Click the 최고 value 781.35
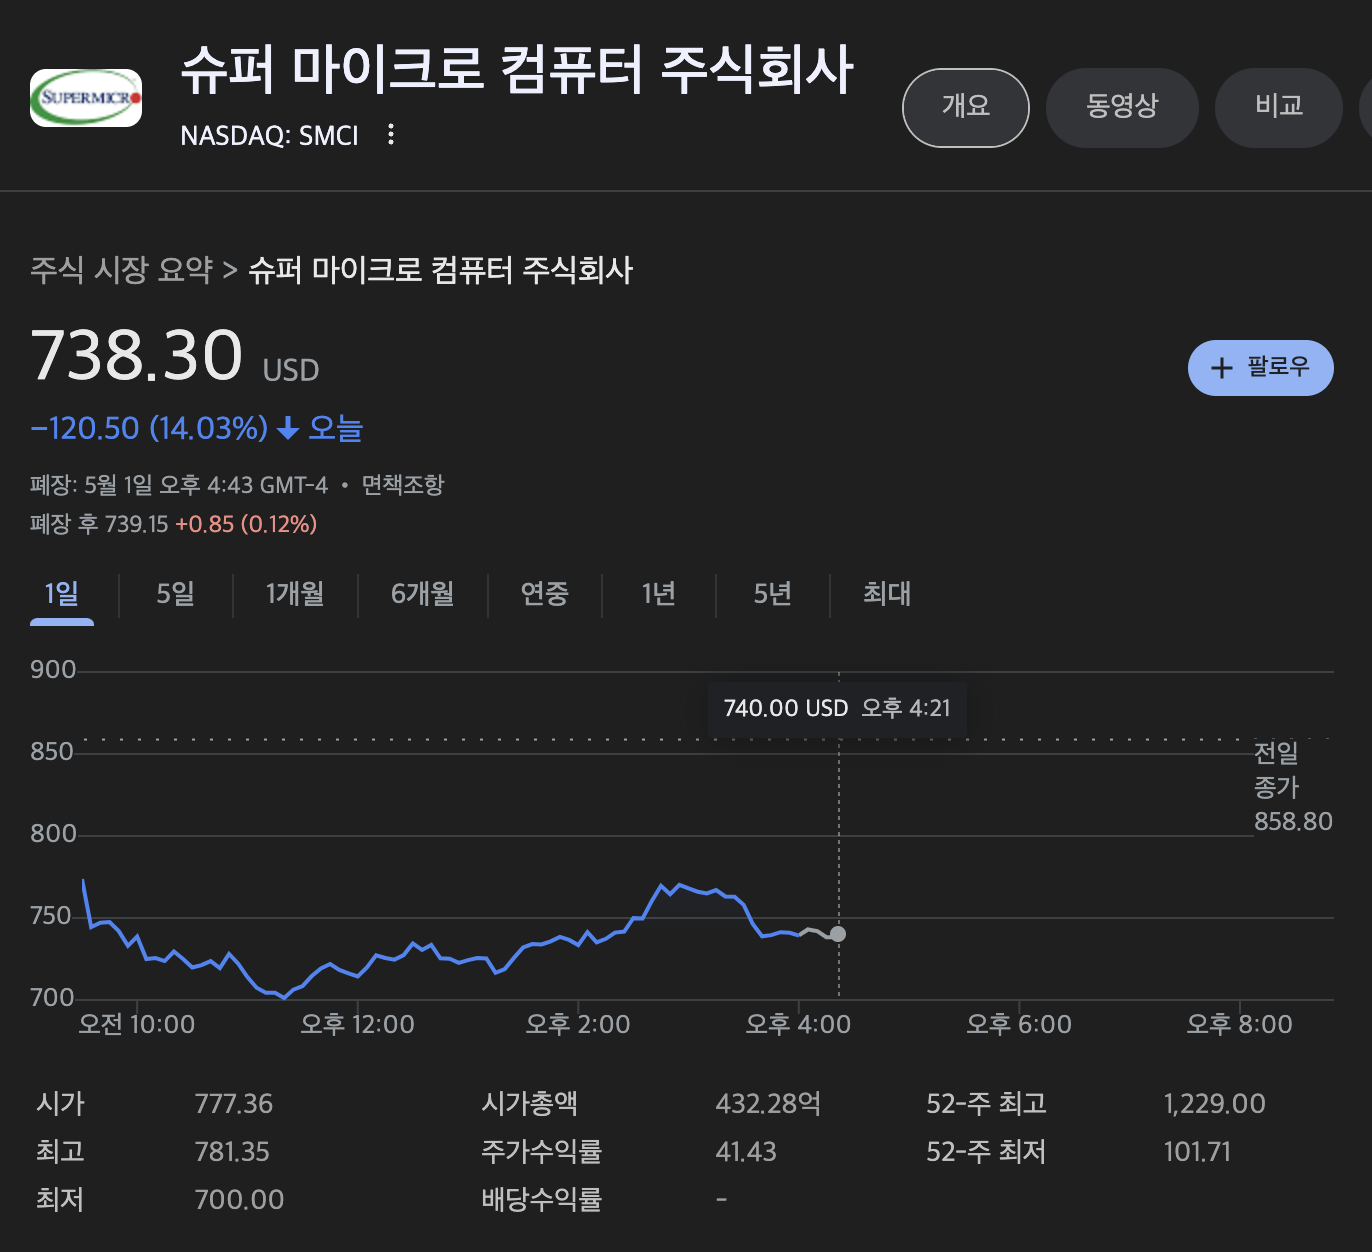 tap(232, 1152)
